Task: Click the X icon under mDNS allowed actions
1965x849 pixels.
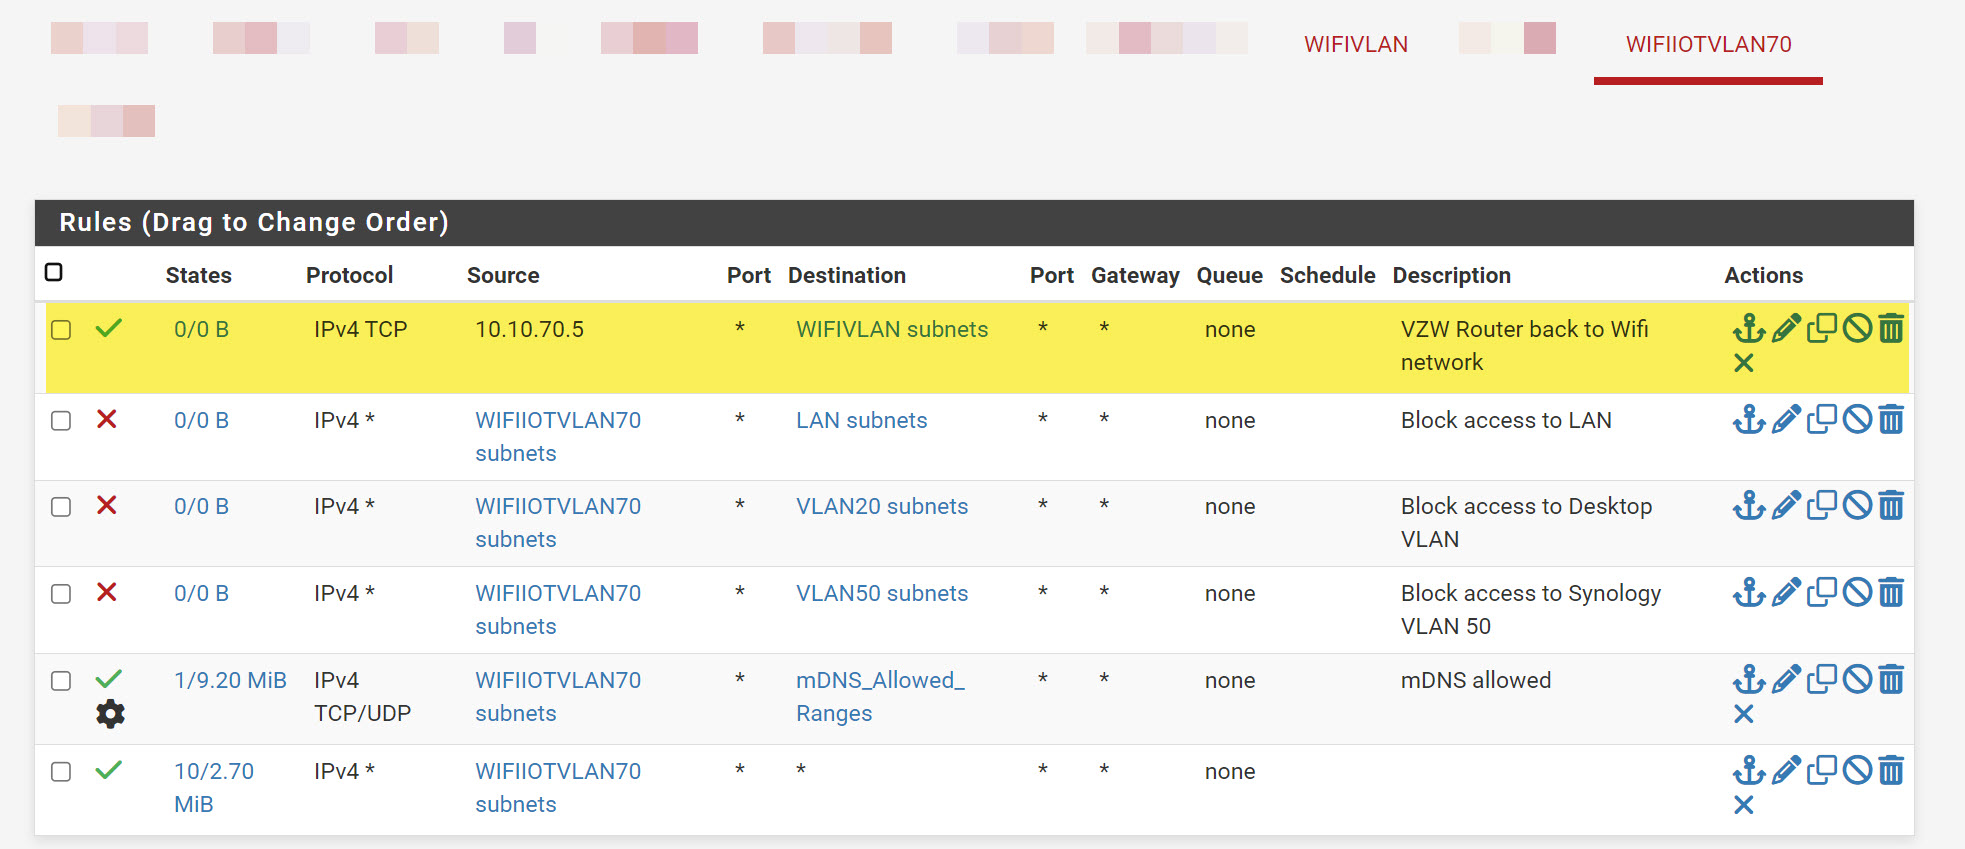Action: [1743, 714]
